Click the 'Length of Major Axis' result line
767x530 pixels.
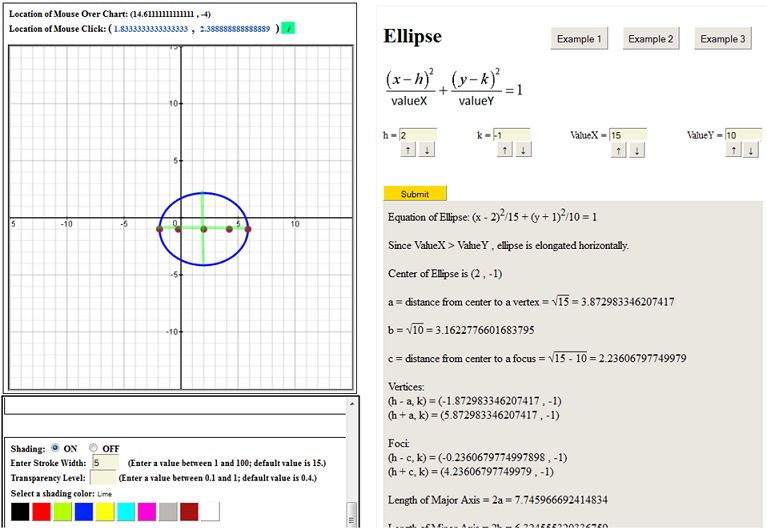(498, 500)
